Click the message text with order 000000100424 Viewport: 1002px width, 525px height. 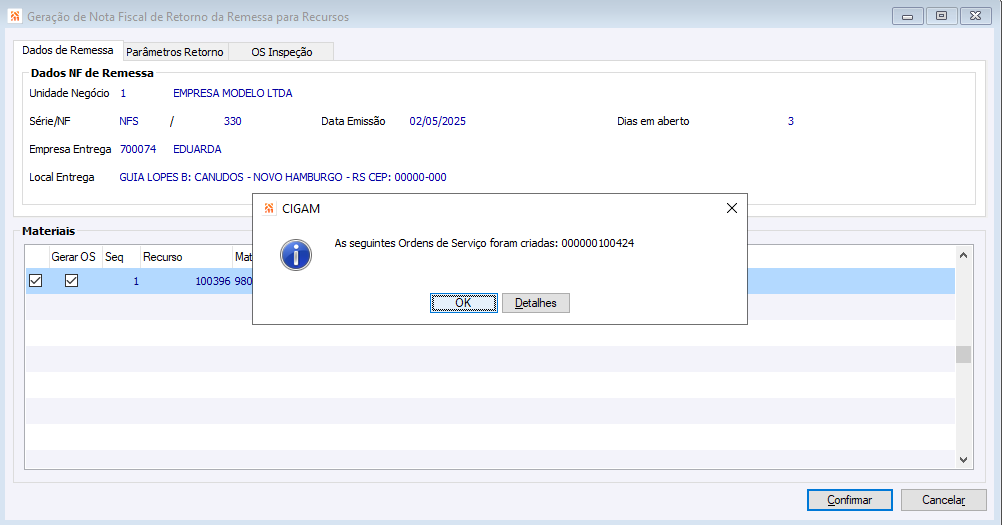click(484, 243)
